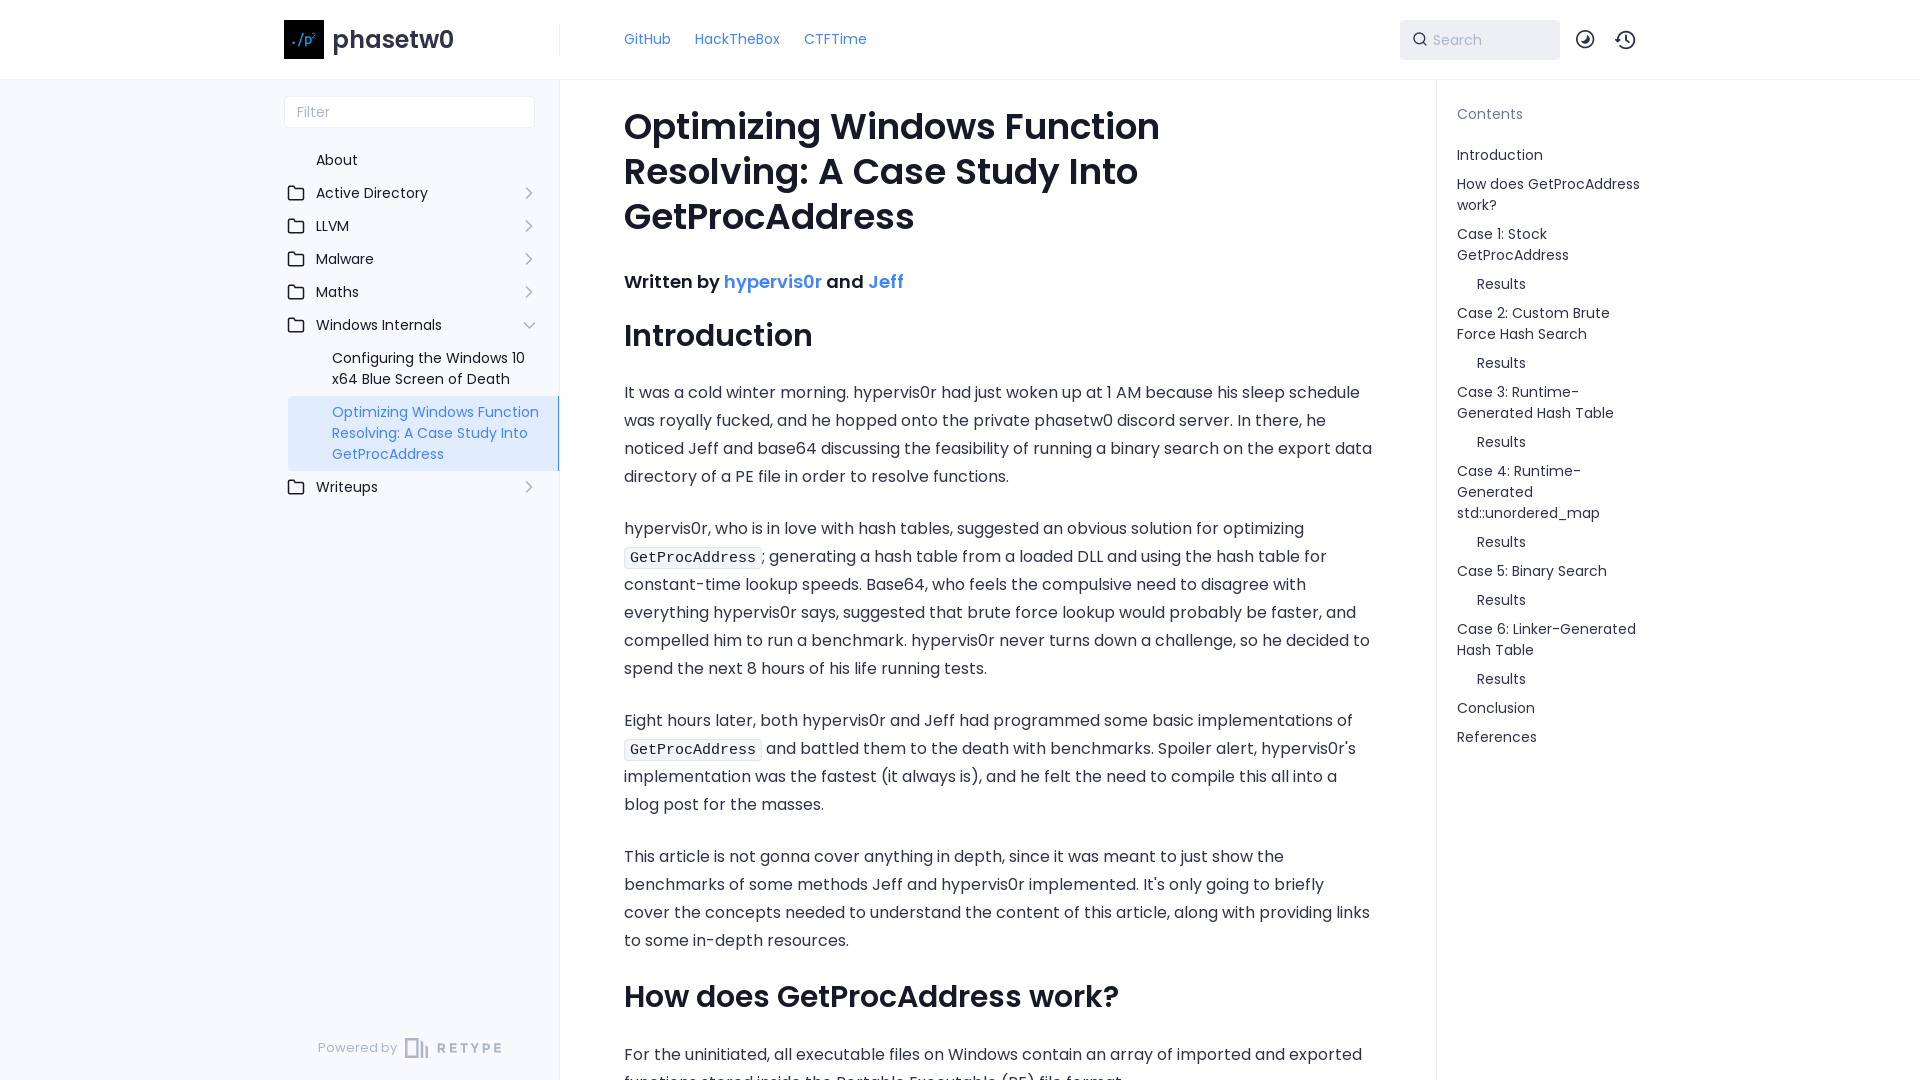Click the Active Directory folder icon

coord(296,193)
